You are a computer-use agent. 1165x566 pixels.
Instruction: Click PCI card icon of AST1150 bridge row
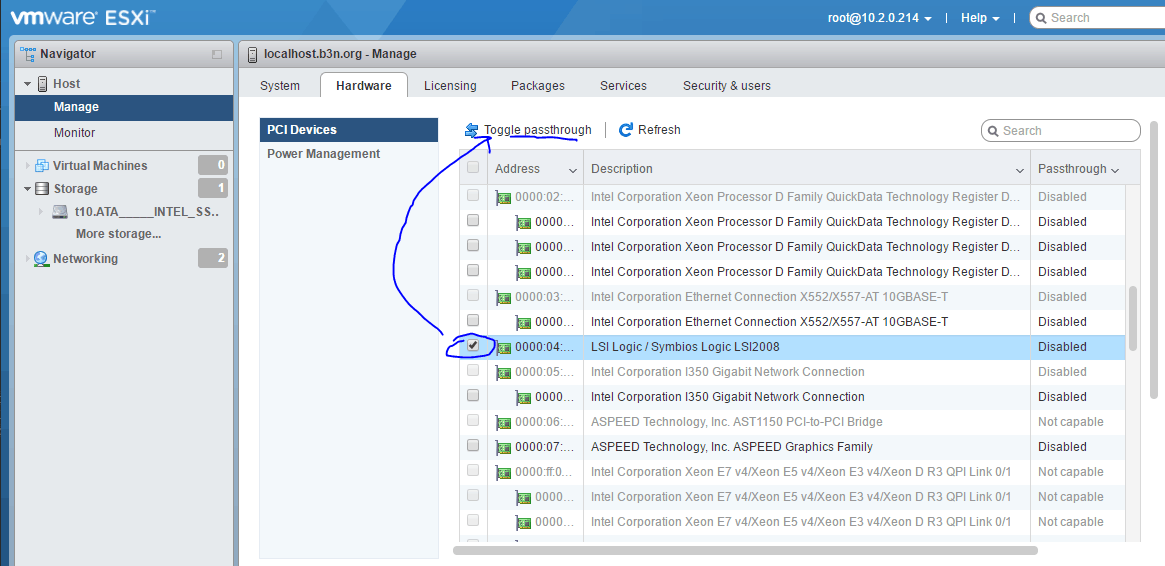[x=504, y=422]
